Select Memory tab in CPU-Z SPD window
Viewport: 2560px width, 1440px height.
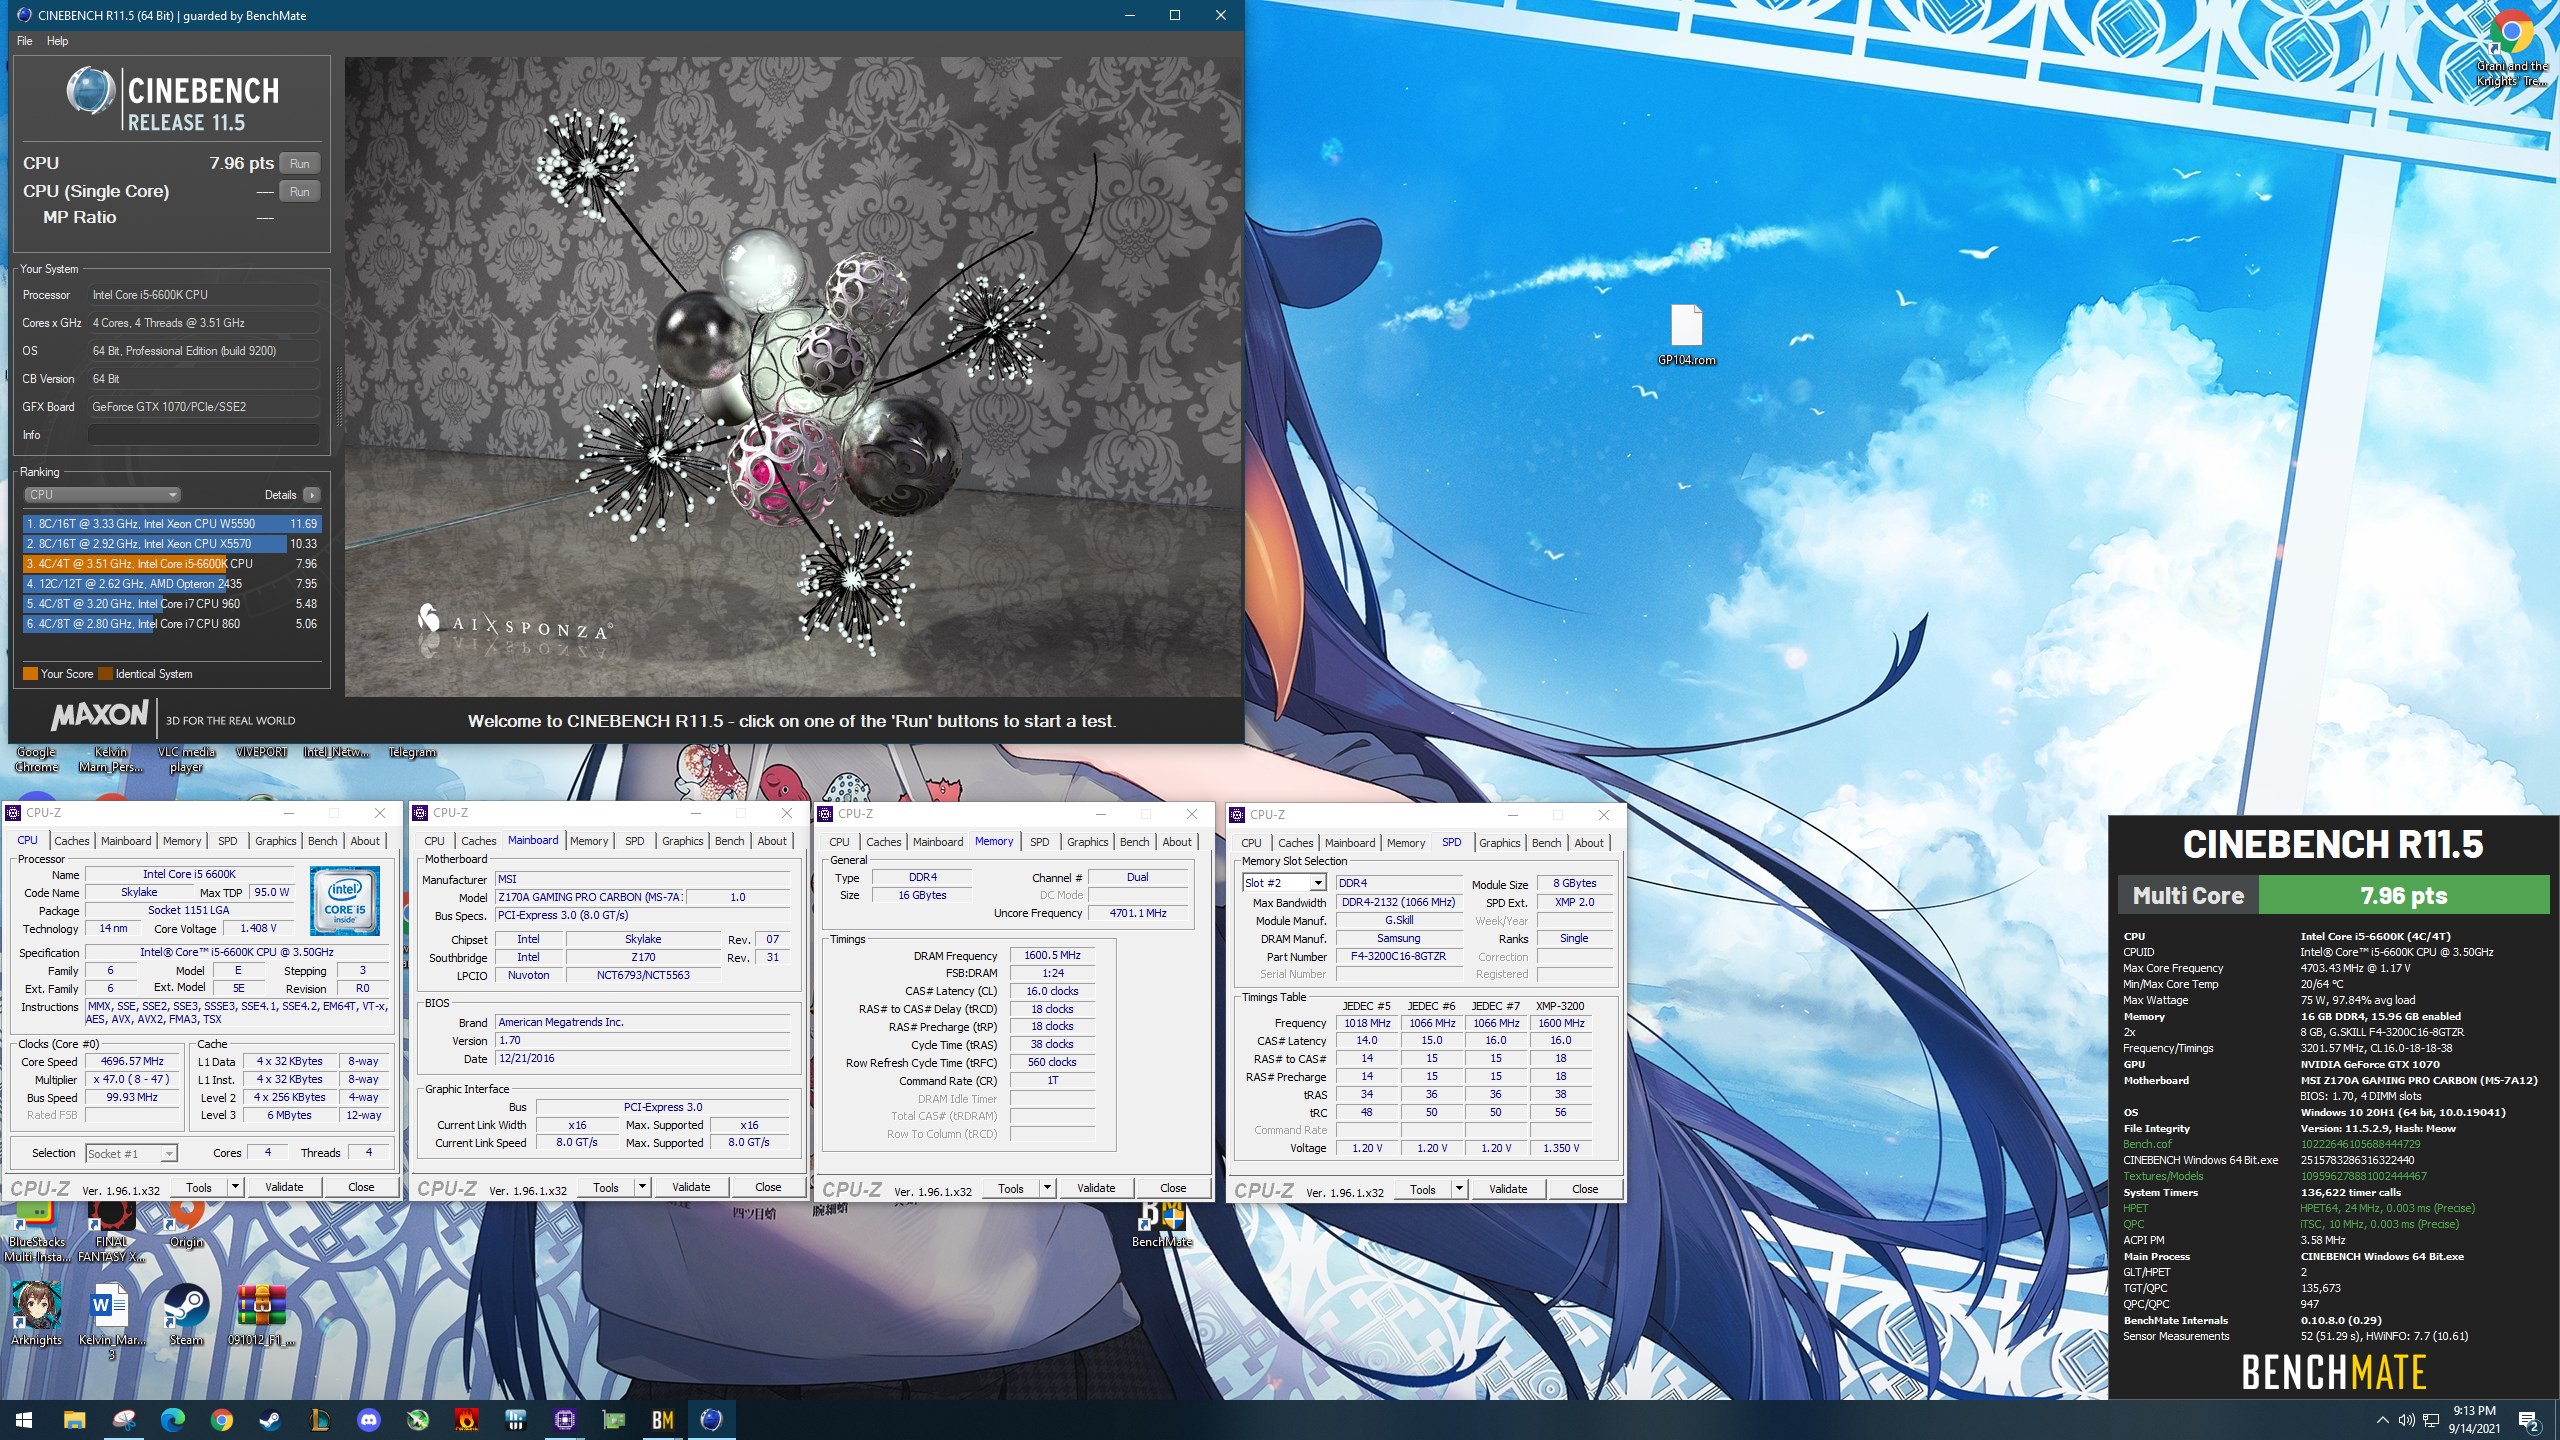pyautogui.click(x=1406, y=843)
